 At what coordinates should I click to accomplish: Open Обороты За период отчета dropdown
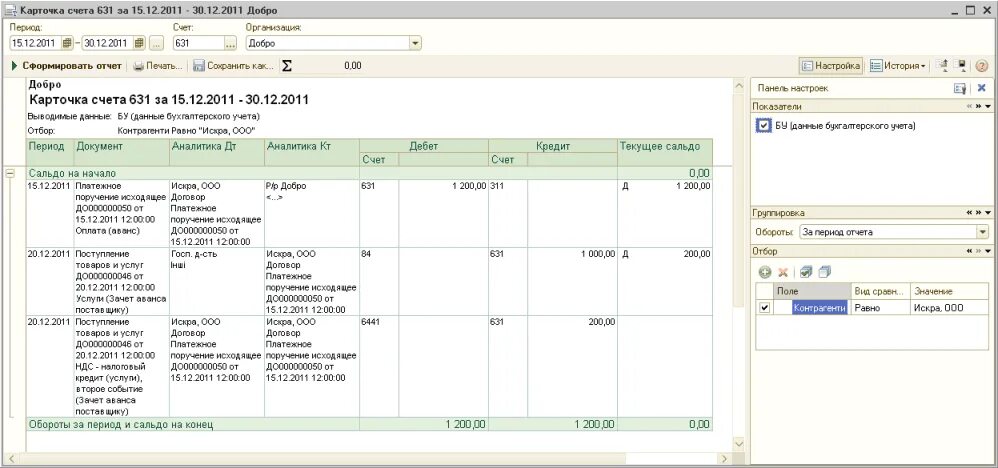(x=983, y=232)
